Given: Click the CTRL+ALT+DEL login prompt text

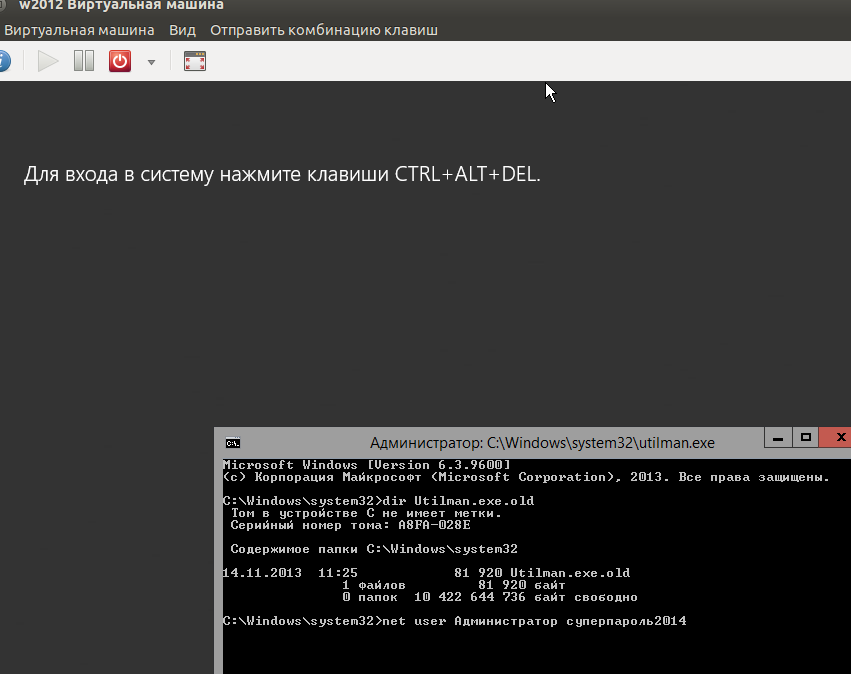Looking at the screenshot, I should click(x=280, y=174).
